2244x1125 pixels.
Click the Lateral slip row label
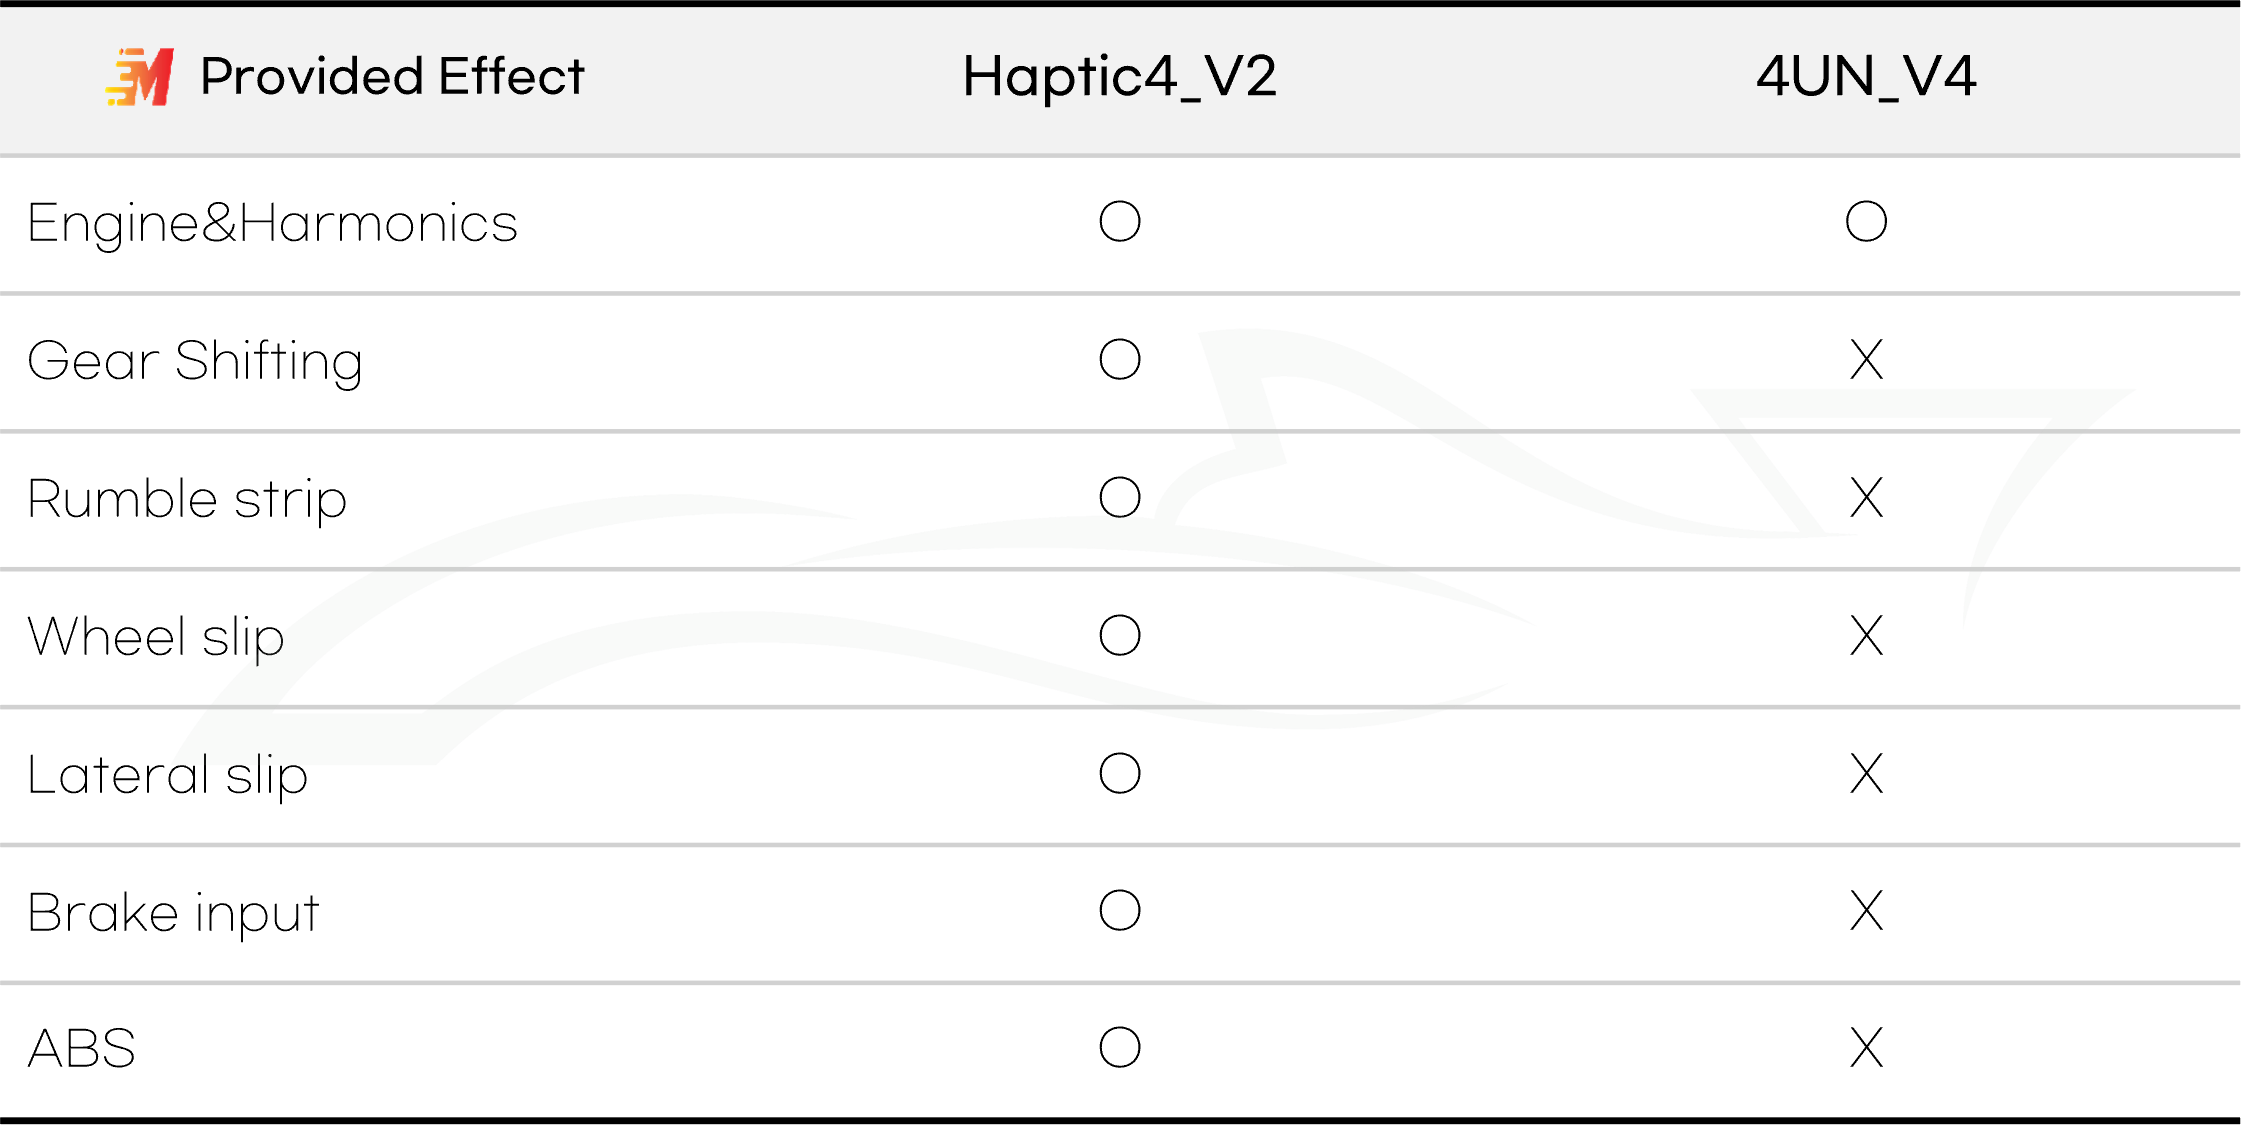tap(168, 775)
